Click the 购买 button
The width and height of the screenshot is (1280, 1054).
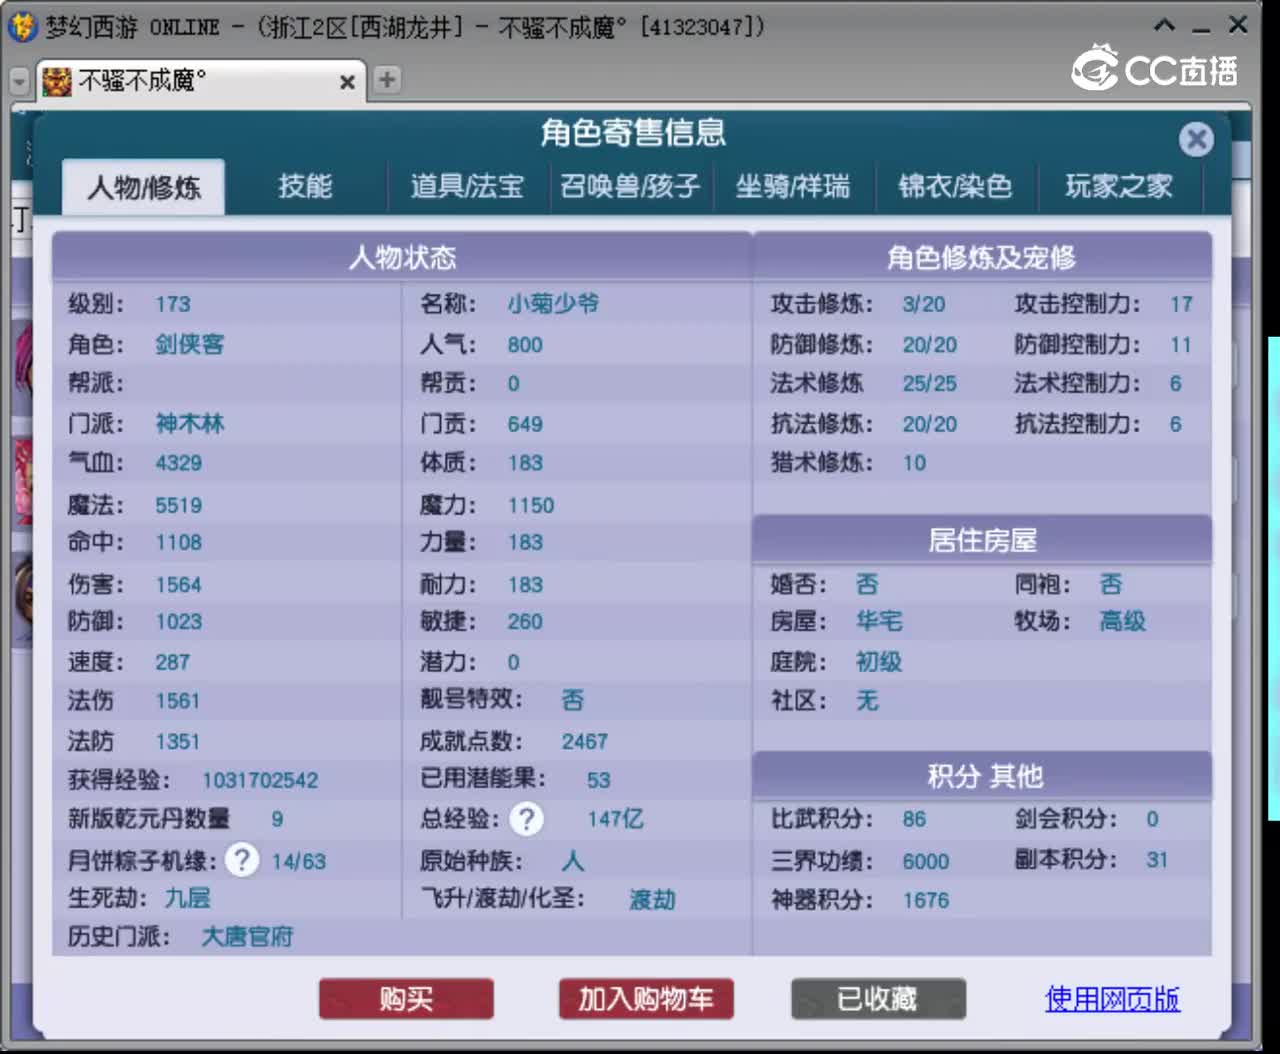coord(406,999)
